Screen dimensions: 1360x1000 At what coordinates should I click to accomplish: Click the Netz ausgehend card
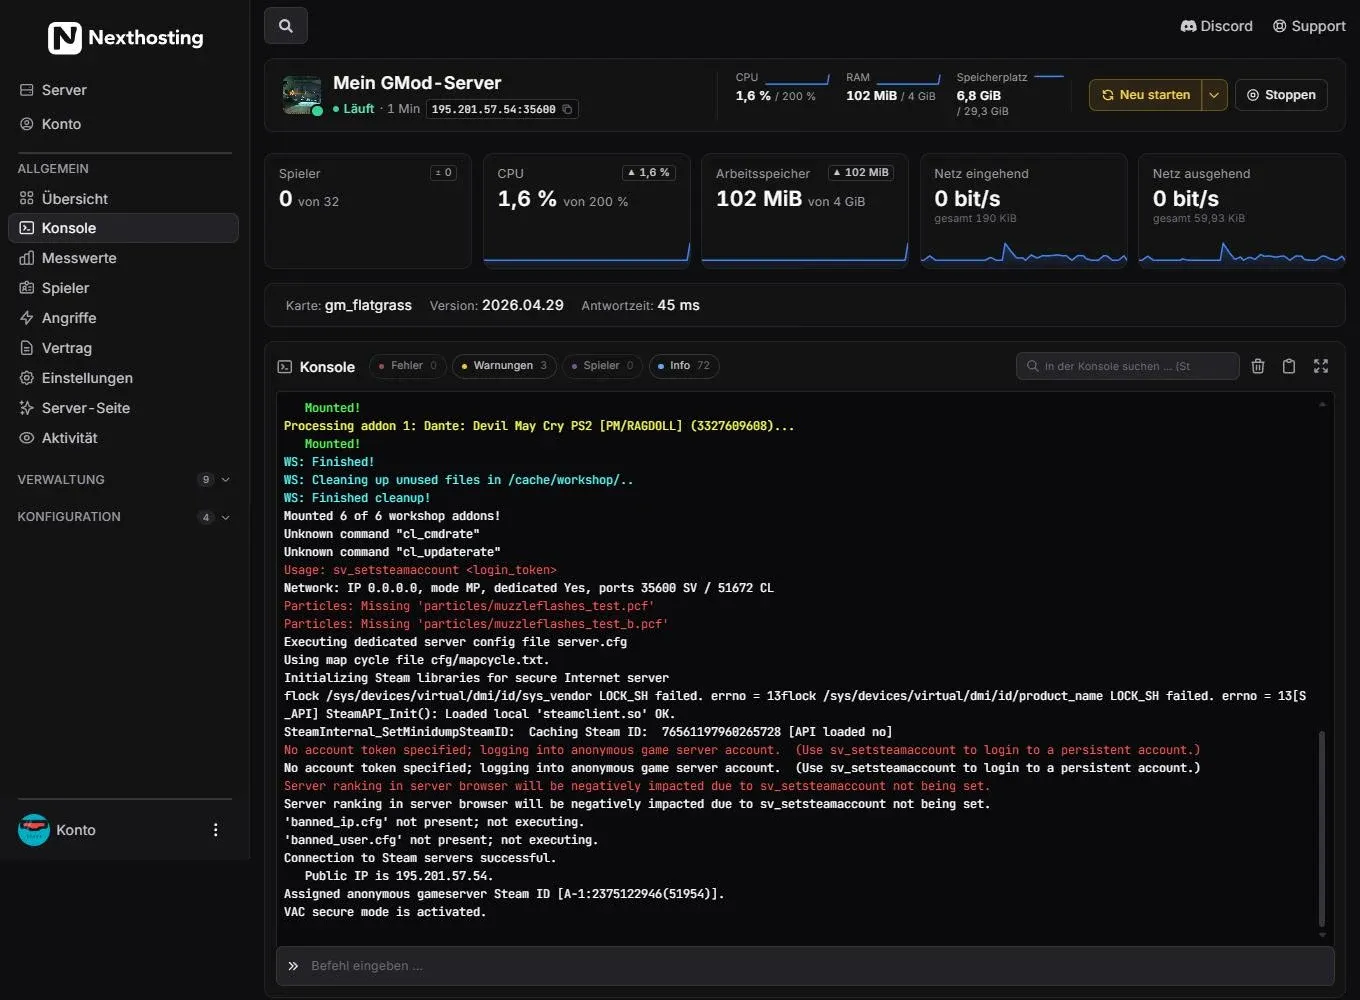(1242, 211)
